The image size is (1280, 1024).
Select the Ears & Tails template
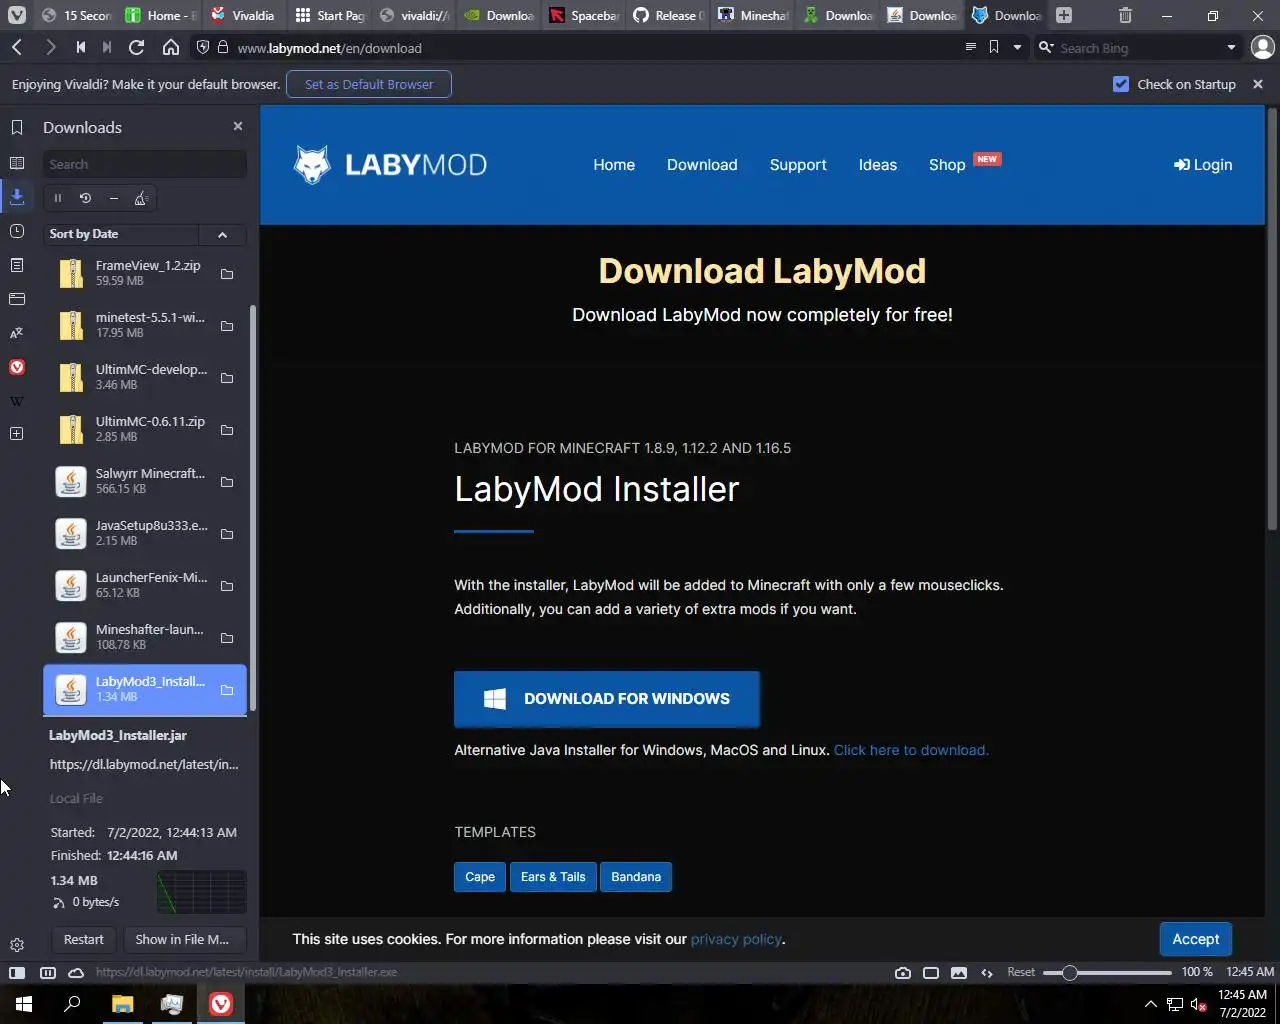[553, 877]
